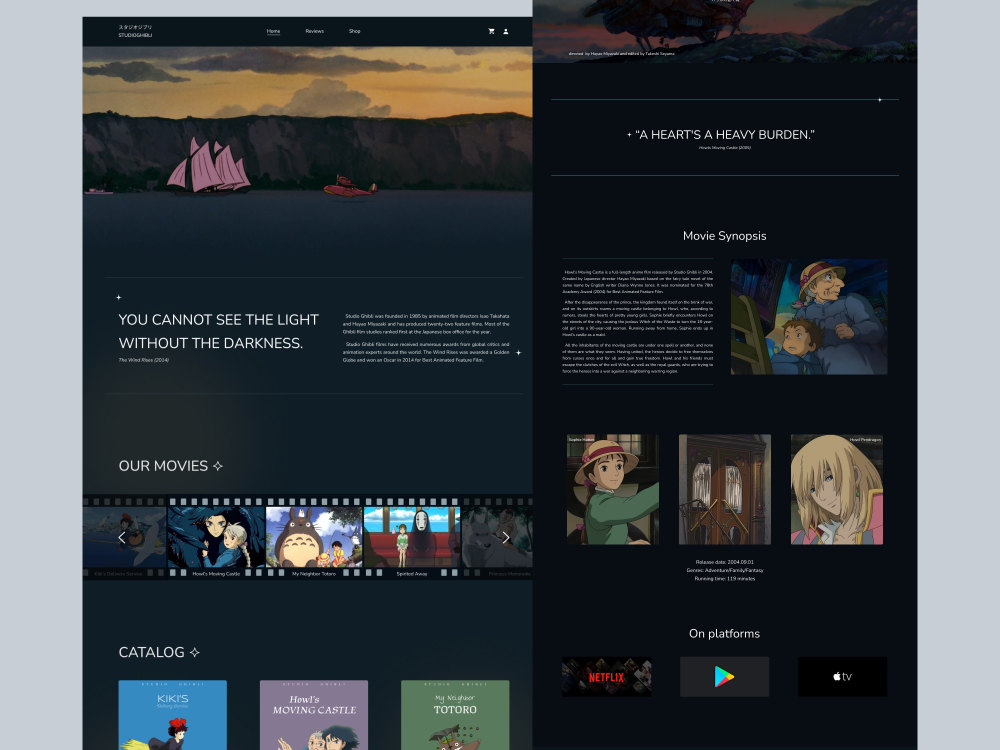Click the quote about light and darkness

click(219, 331)
